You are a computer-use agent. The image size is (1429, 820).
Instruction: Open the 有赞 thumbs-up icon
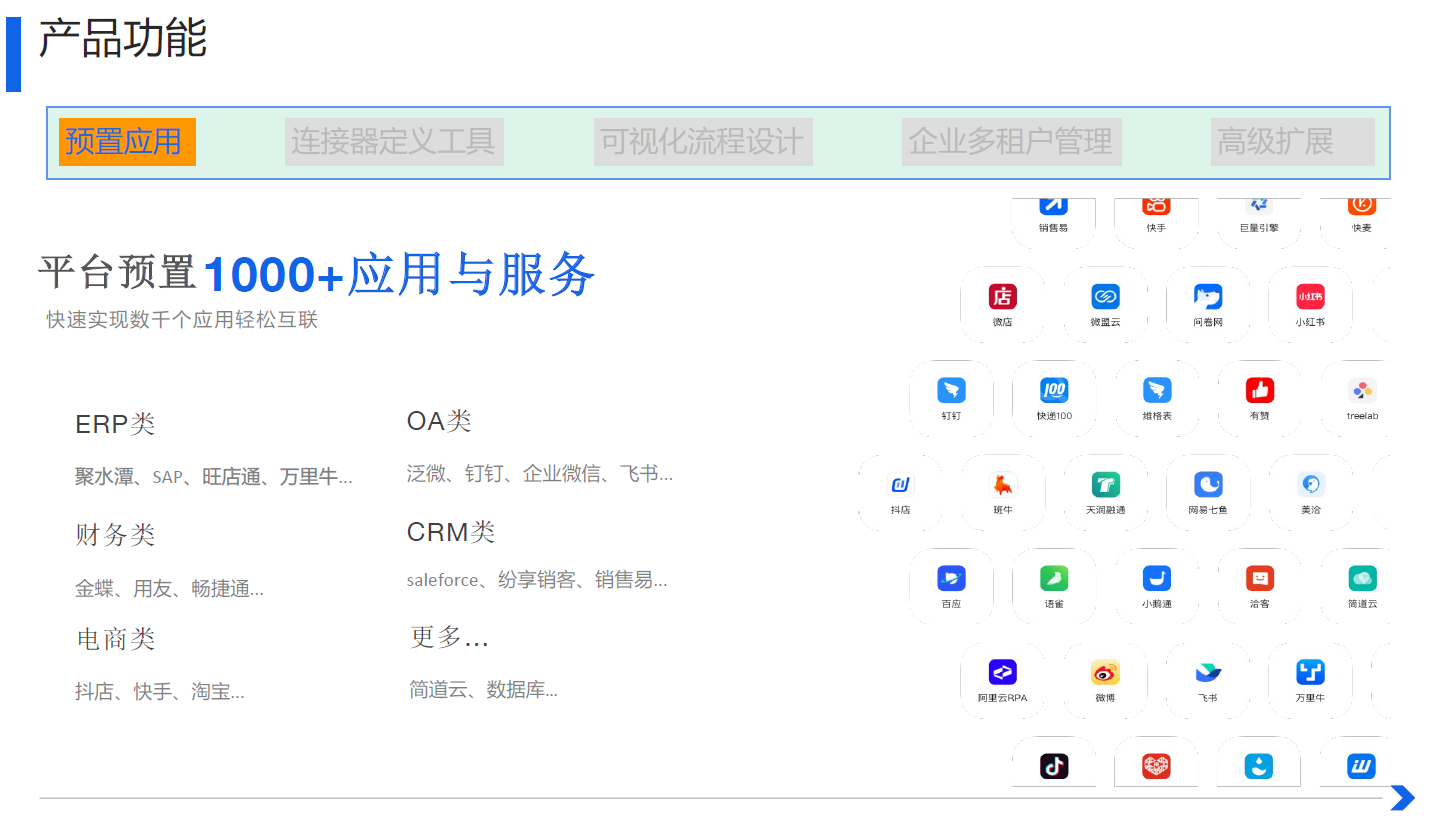point(1259,390)
